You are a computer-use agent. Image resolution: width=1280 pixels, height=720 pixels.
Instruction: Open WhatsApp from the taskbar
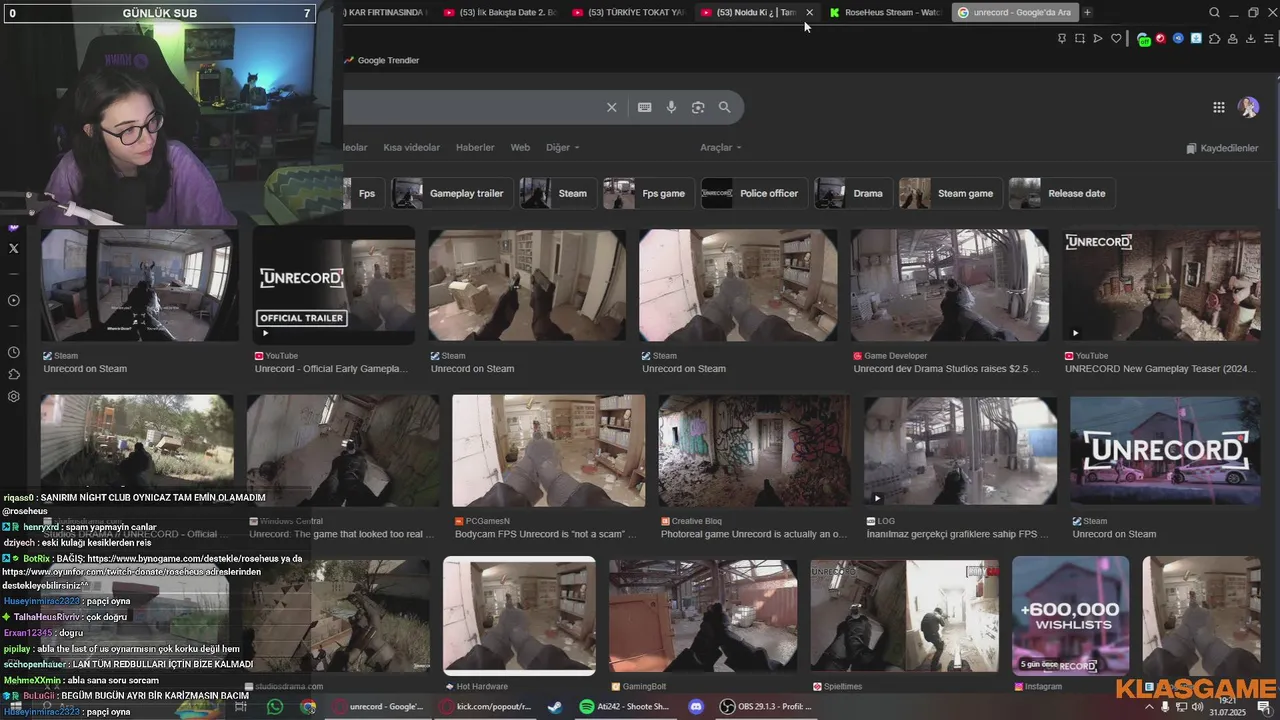tap(275, 707)
